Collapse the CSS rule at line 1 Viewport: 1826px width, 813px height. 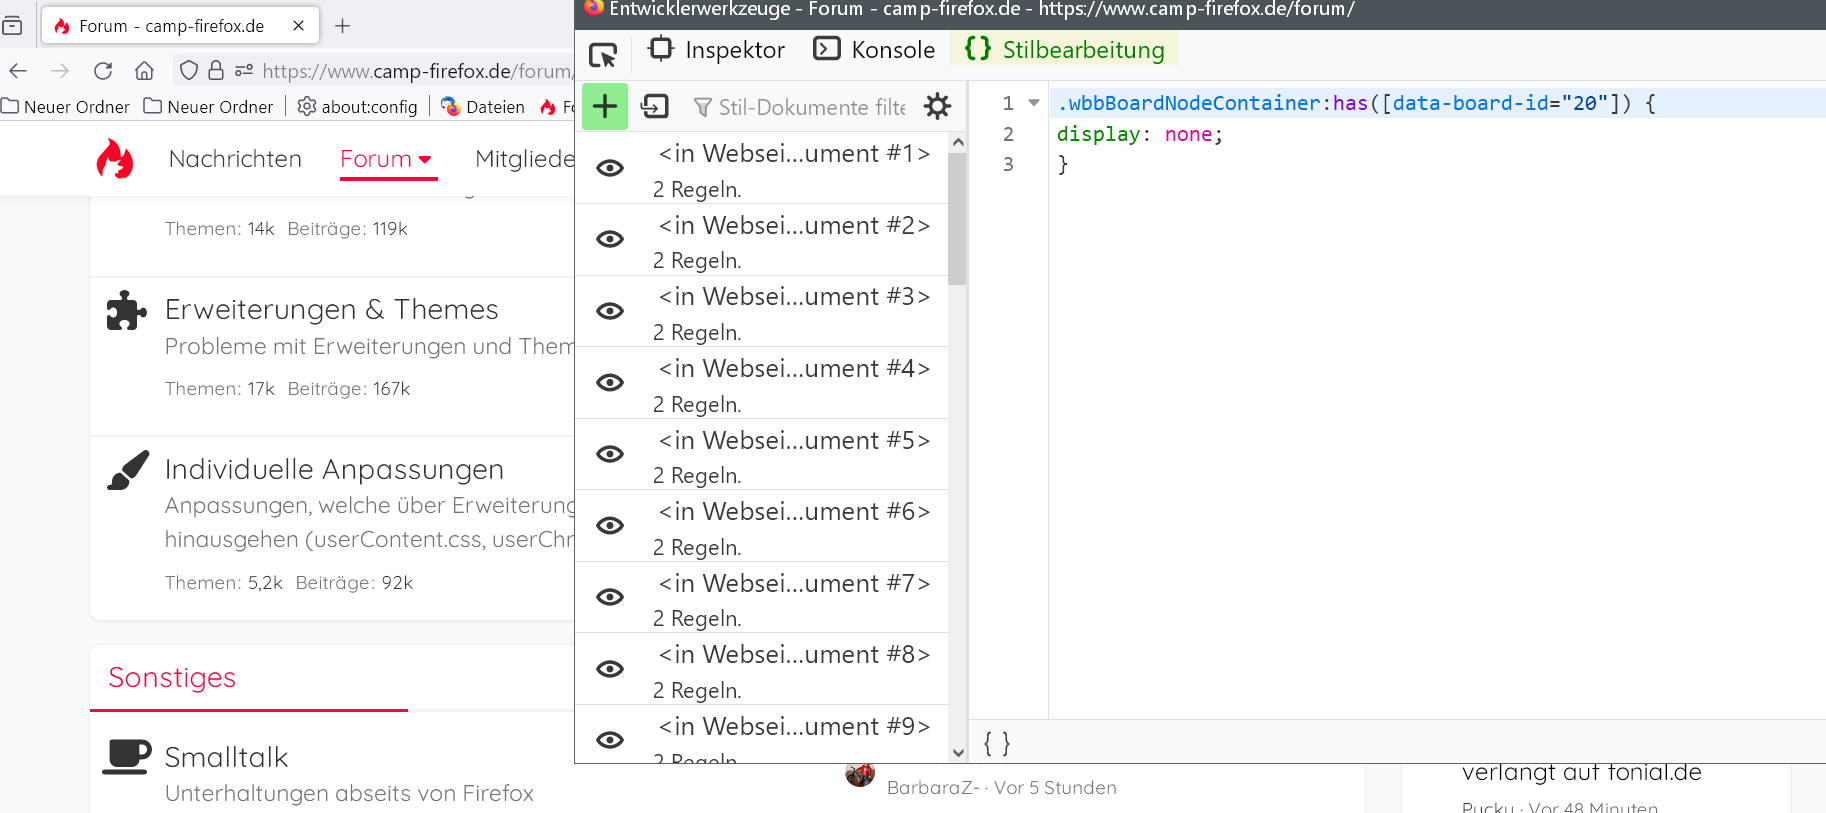(x=1034, y=103)
